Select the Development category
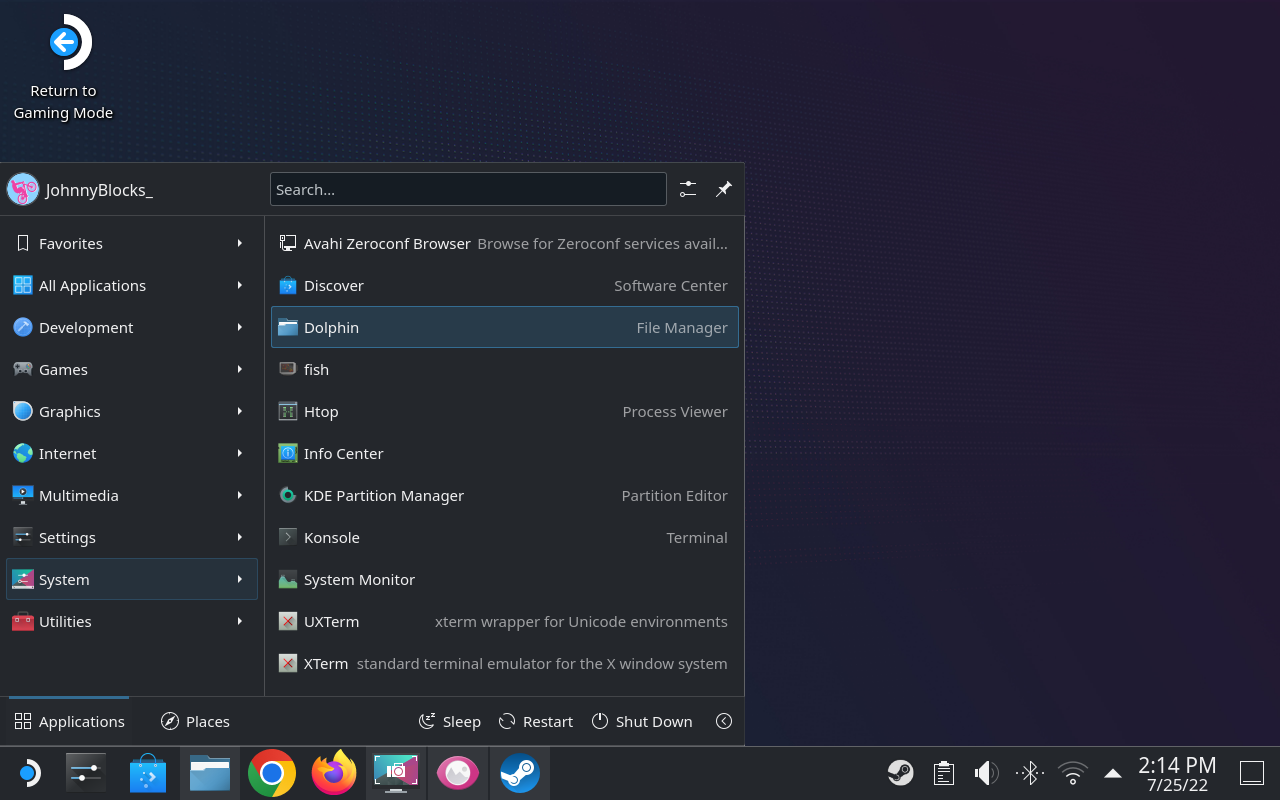Viewport: 1280px width, 800px height. coord(132,327)
